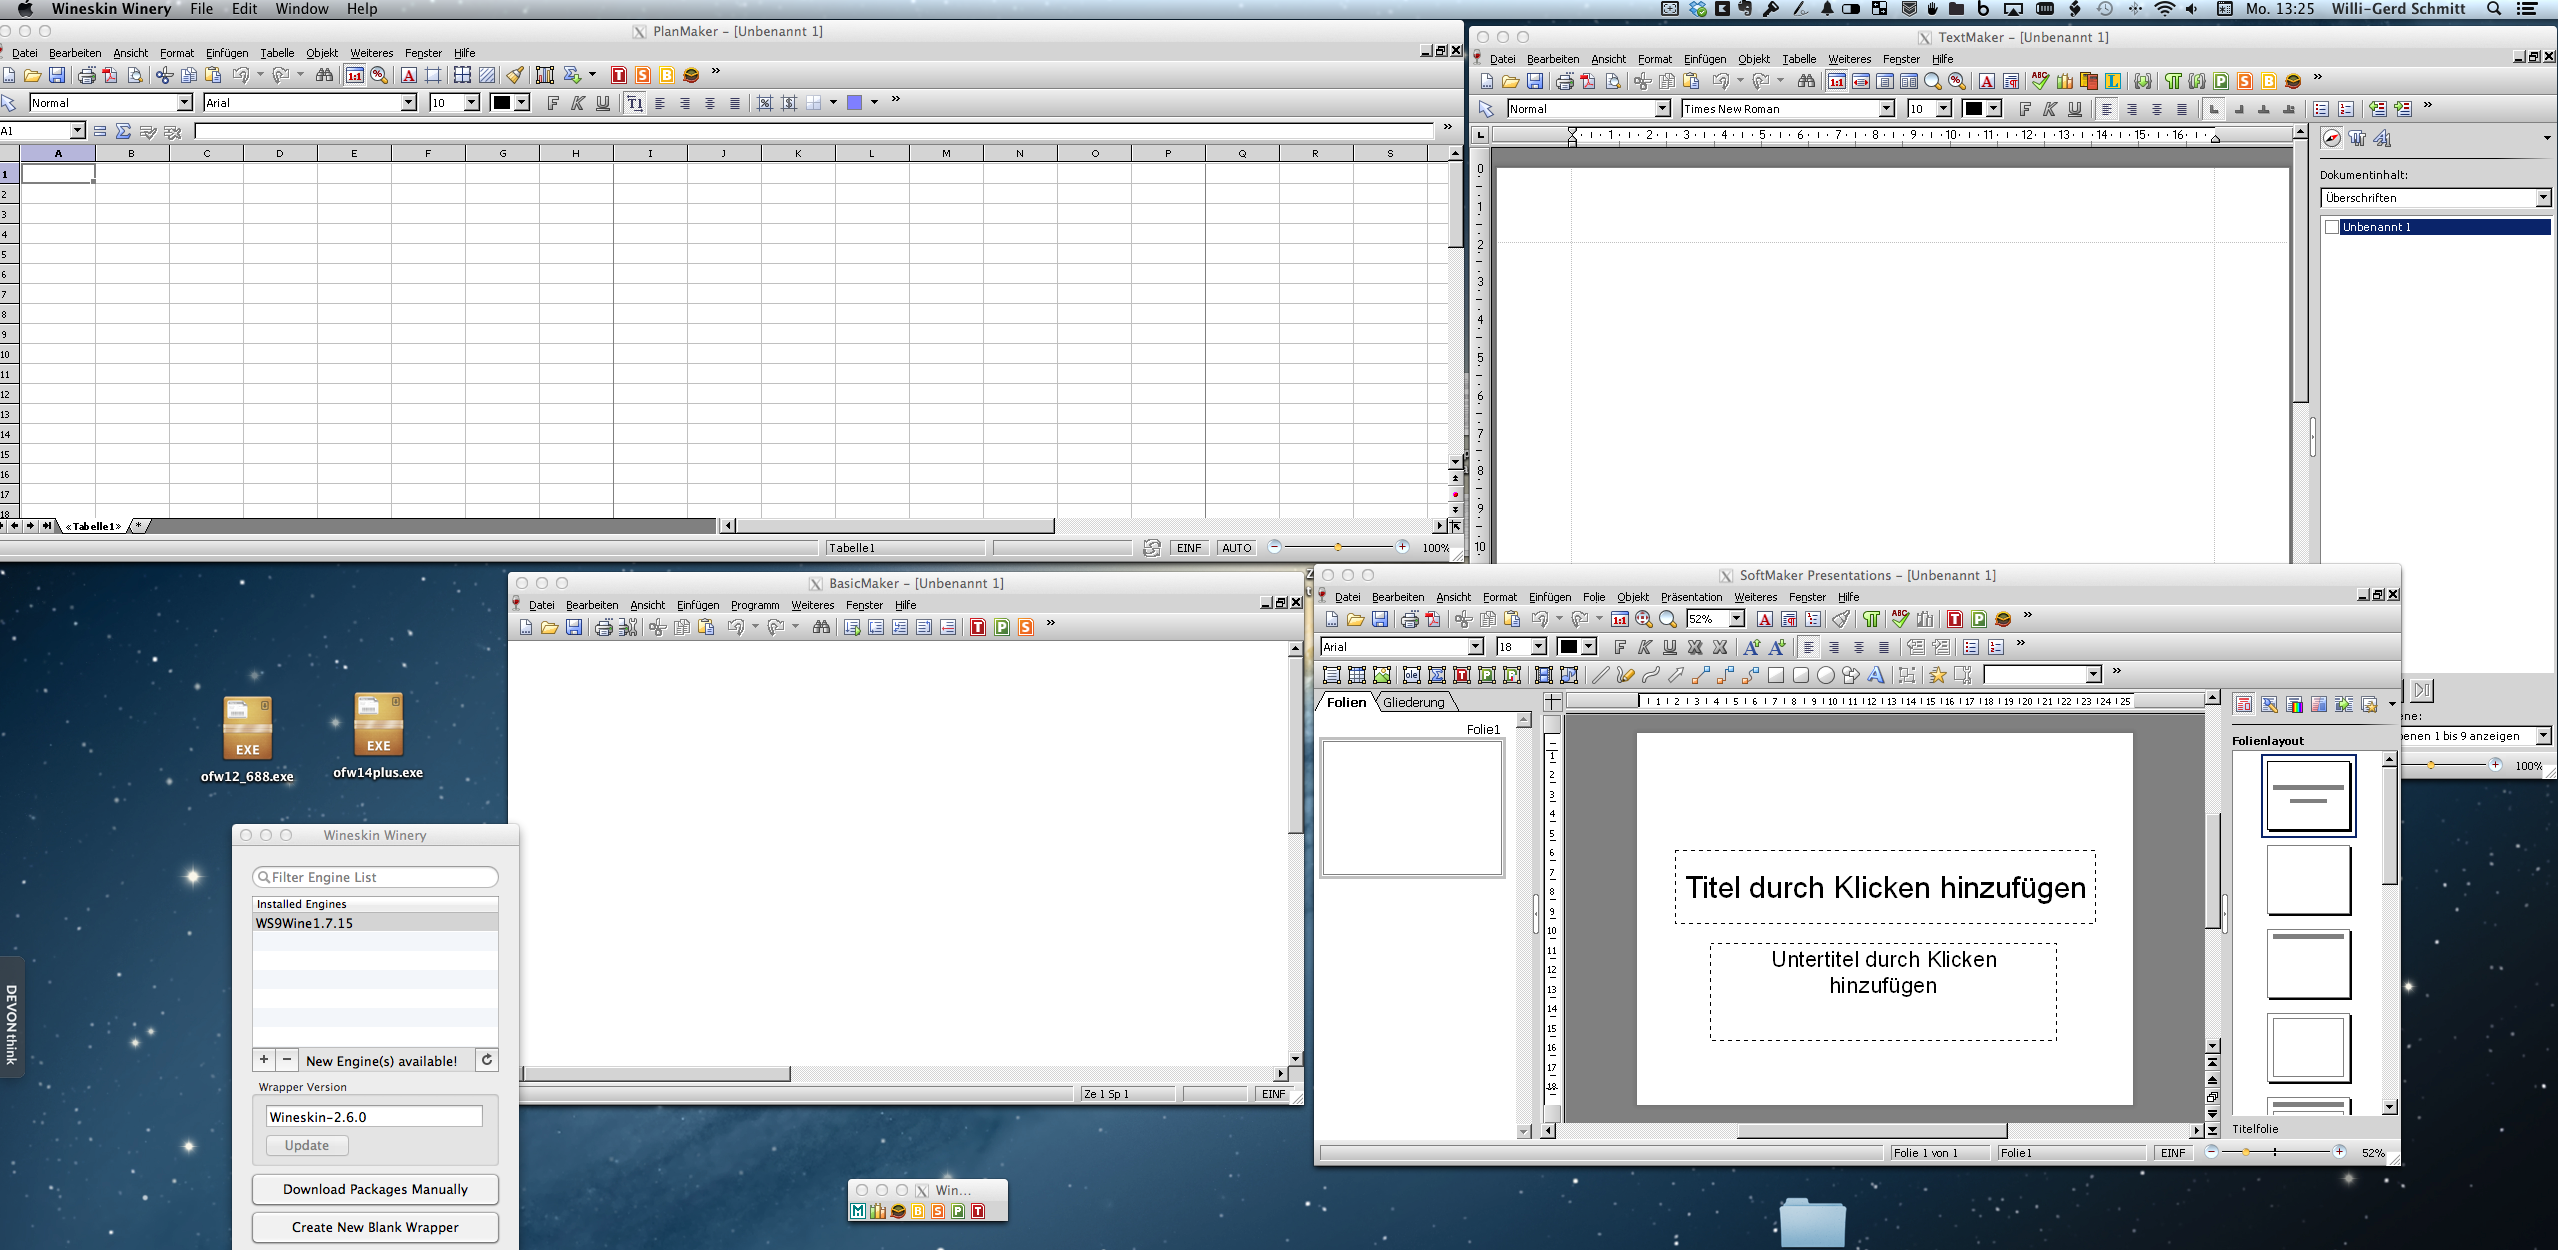Click the magnifier zoom icon in TextMaker toolbar
This screenshot has width=2558, height=1250.
coord(1933,81)
